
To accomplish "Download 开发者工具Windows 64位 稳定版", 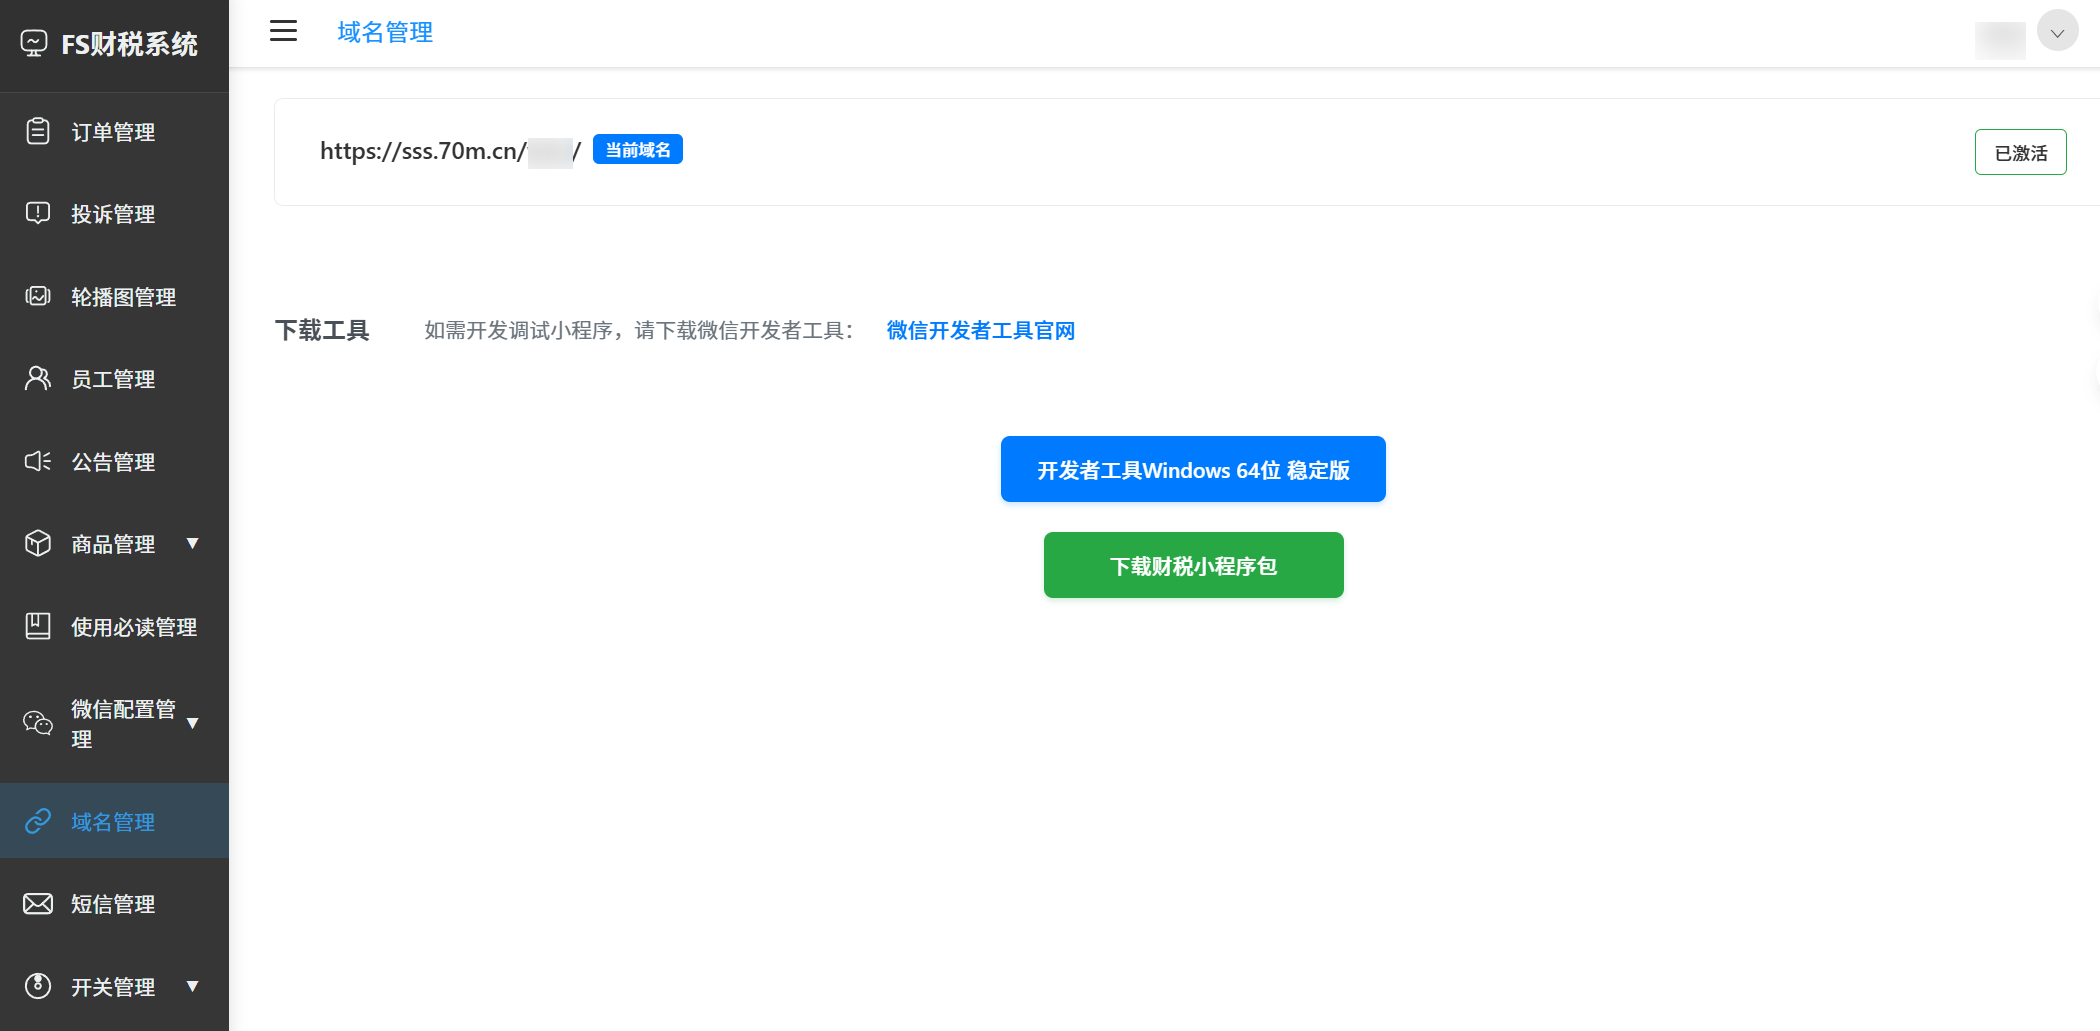I will [x=1193, y=469].
